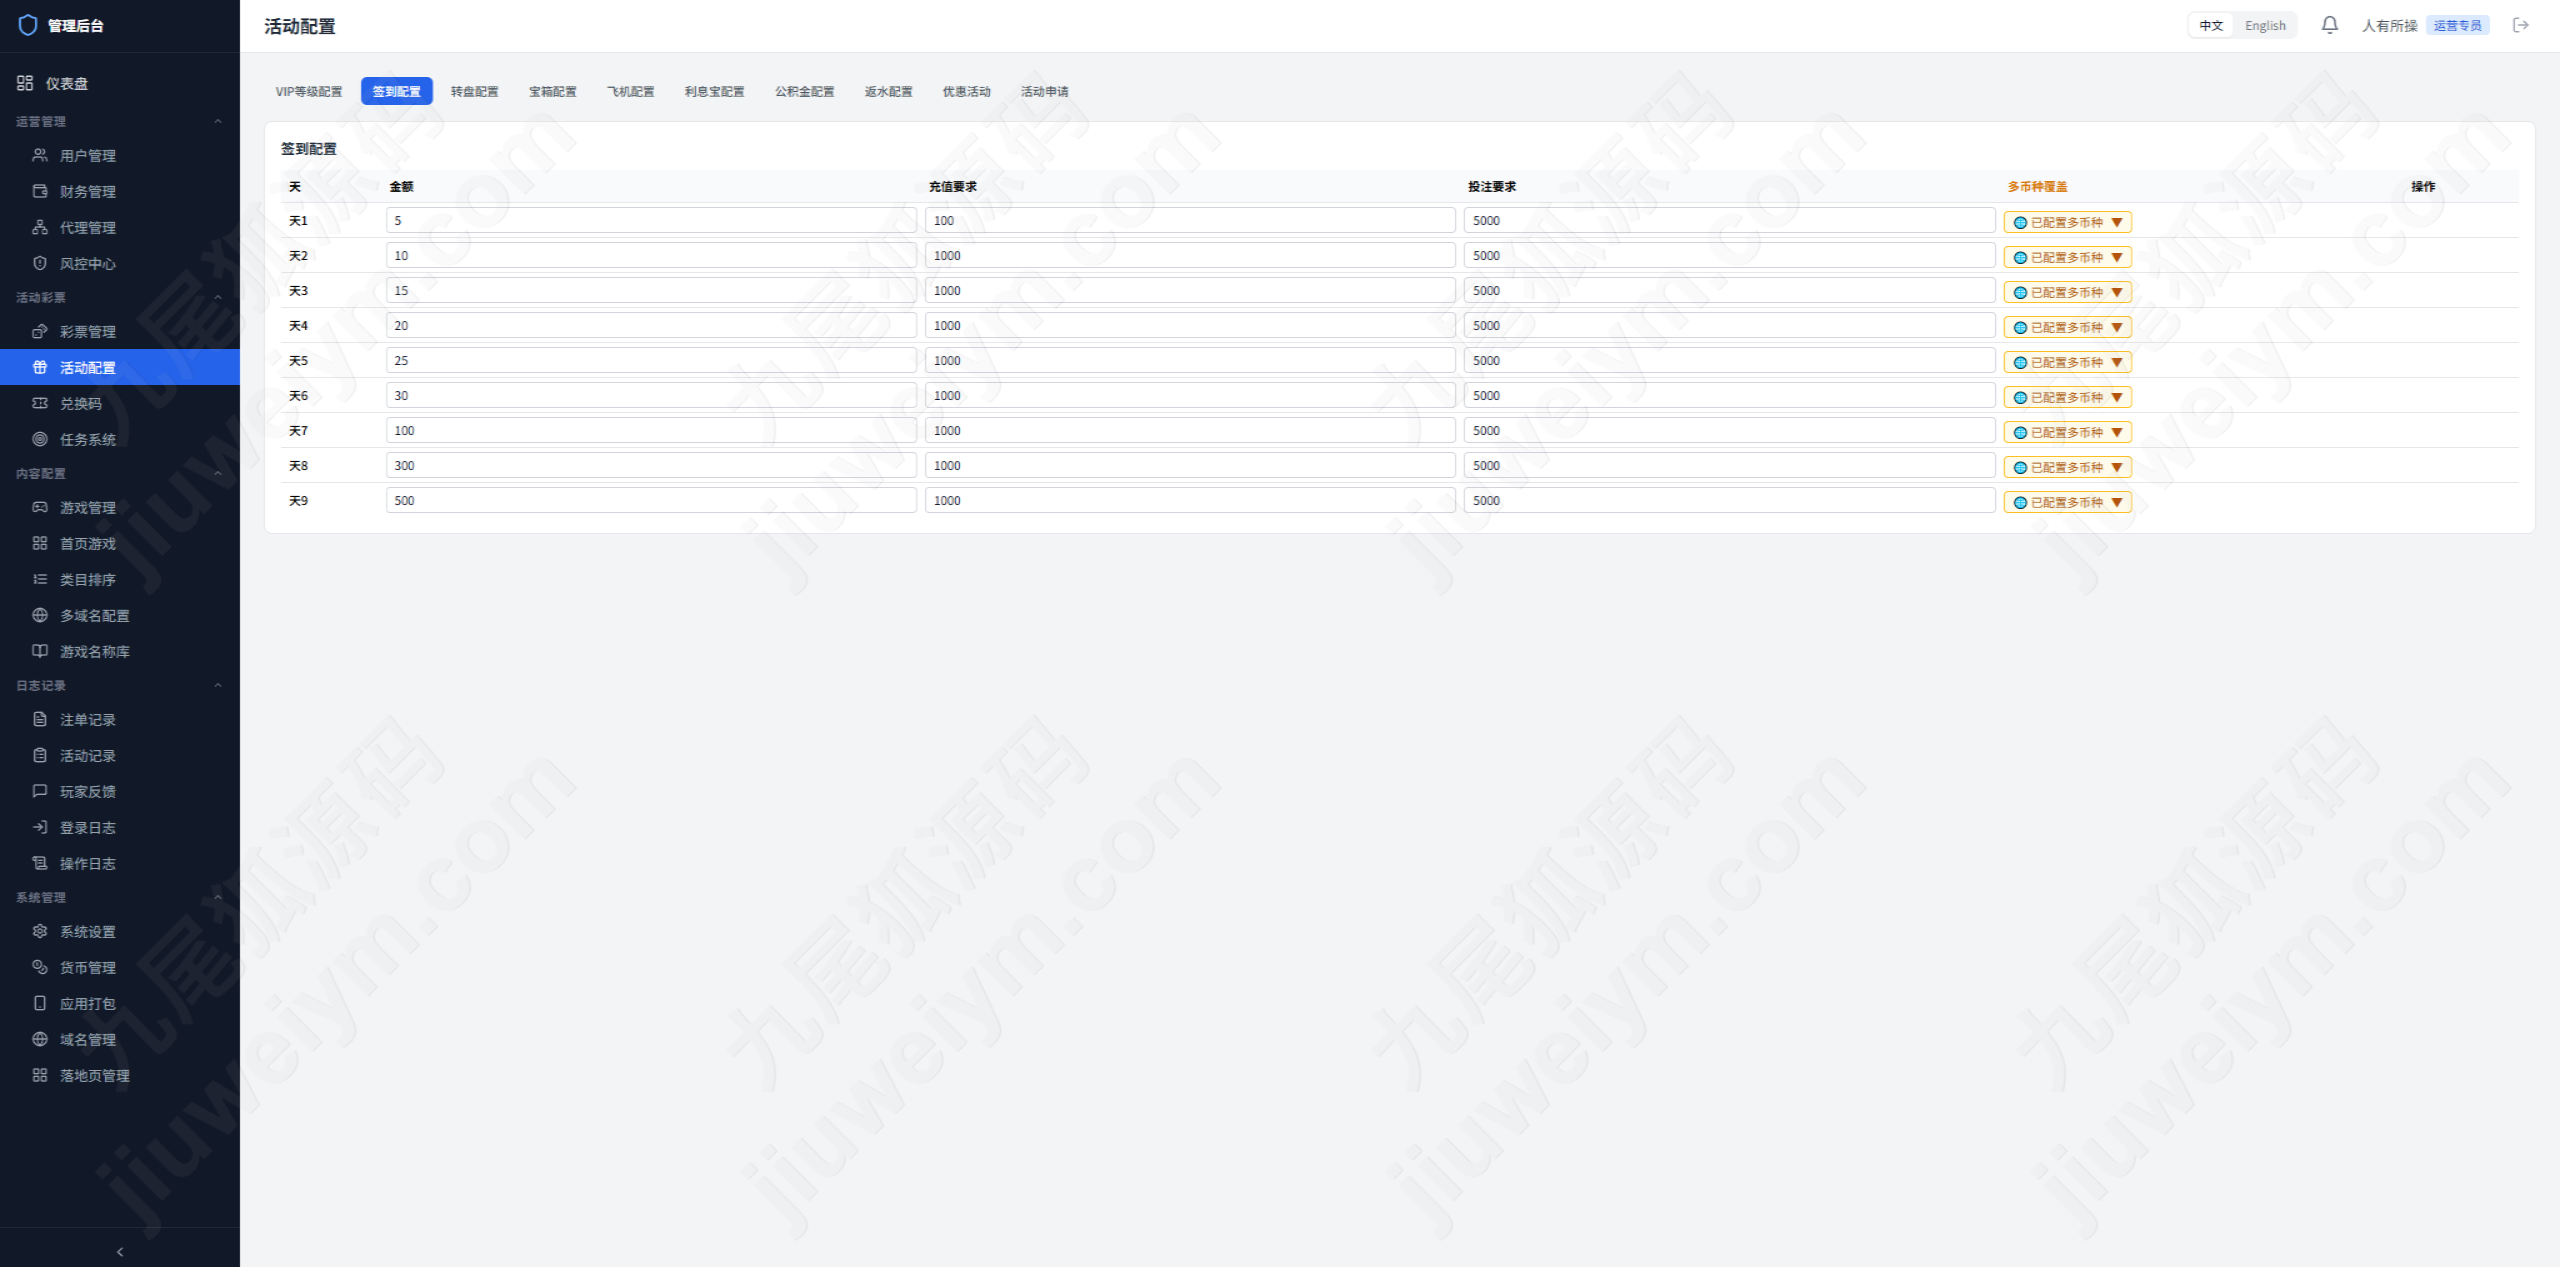Click the 人有所操 username
This screenshot has height=1267, width=2560.
point(2389,26)
